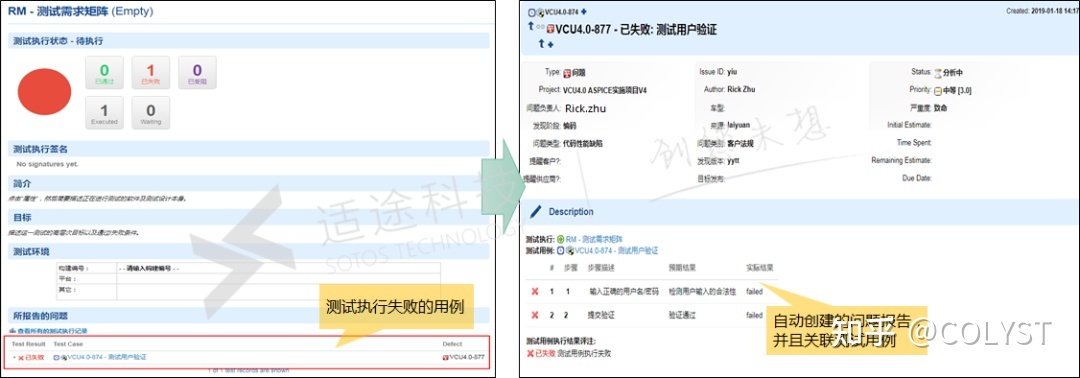This screenshot has width=1080, height=378.
Task: Click the red pie chart in test status
Action: pyautogui.click(x=44, y=92)
